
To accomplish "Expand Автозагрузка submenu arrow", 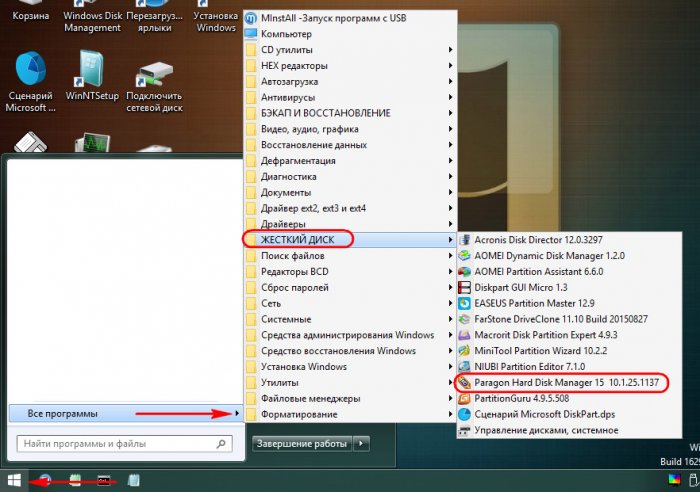I will click(x=450, y=81).
